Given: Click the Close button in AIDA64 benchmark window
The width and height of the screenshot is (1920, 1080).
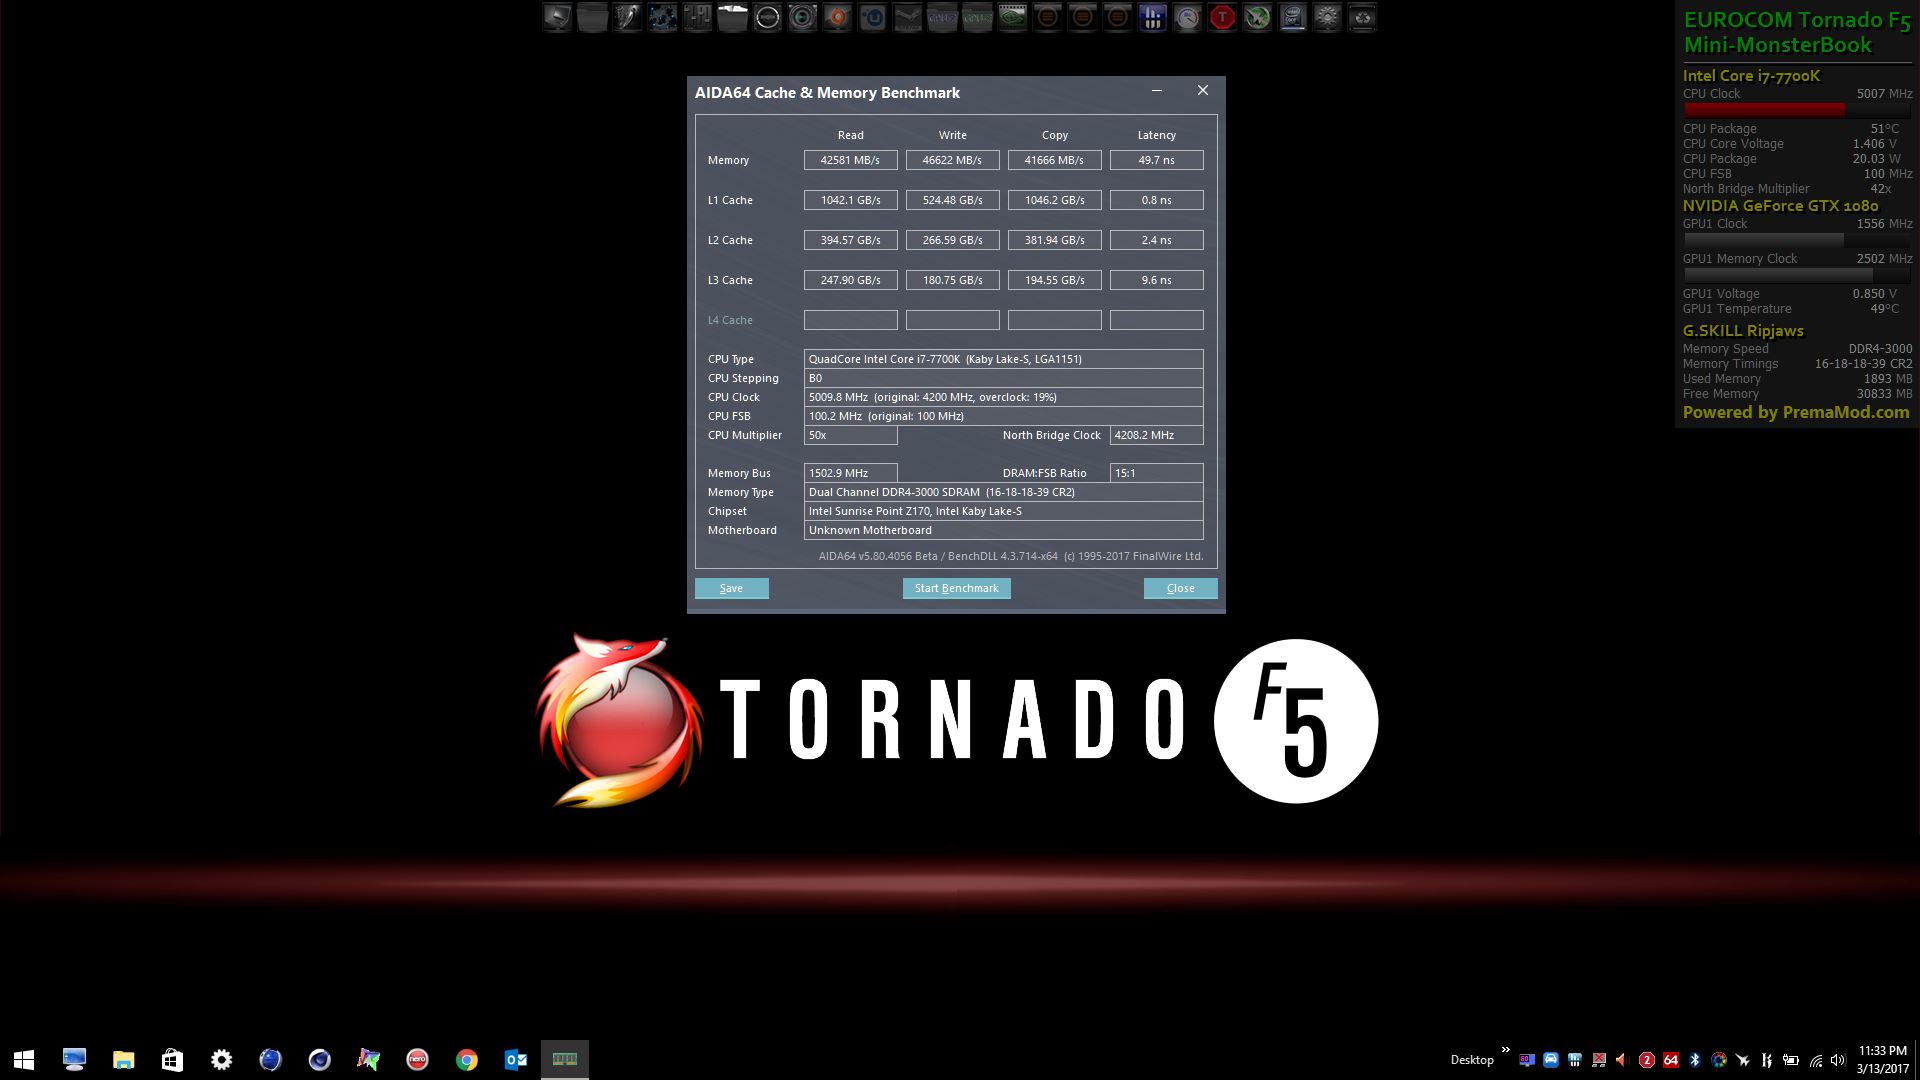Looking at the screenshot, I should (x=1180, y=588).
